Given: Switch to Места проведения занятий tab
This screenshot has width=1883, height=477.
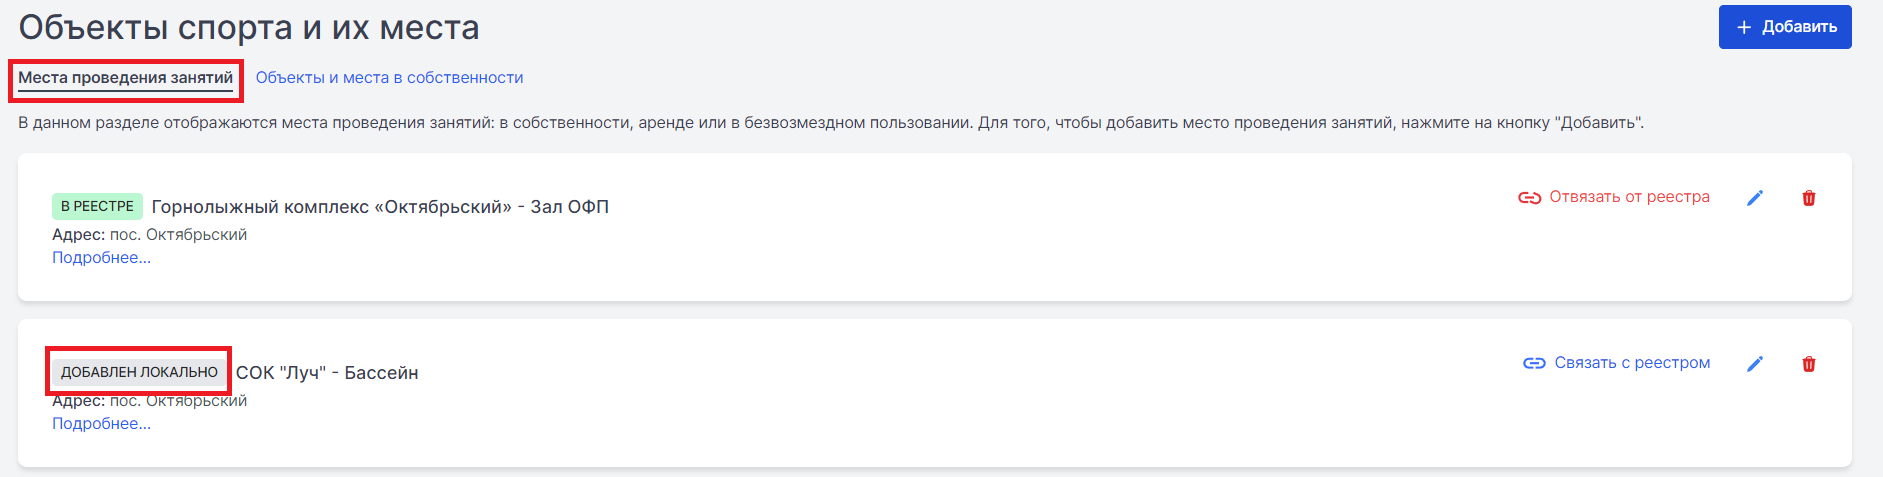Looking at the screenshot, I should point(126,78).
